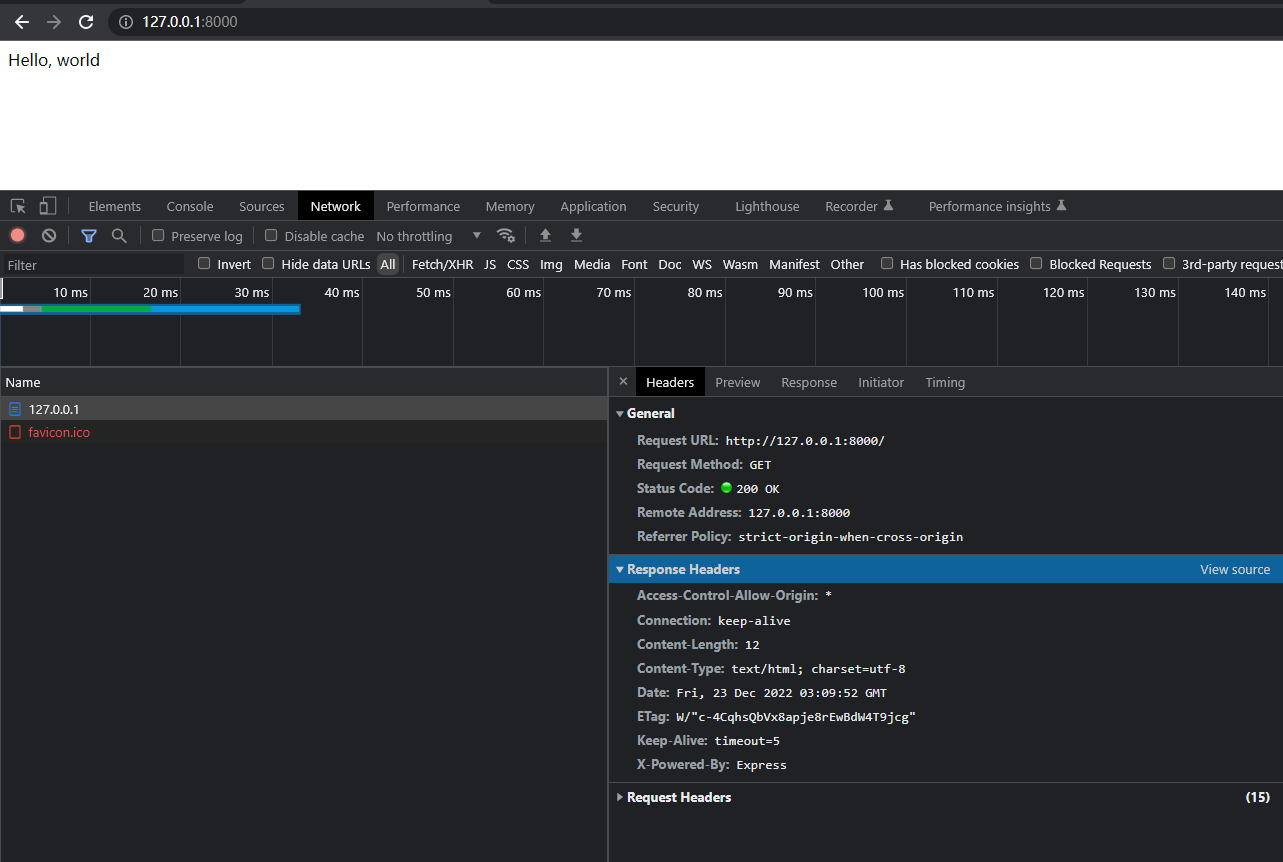The height and width of the screenshot is (862, 1283).
Task: Click the blue request bar in timeline overview
Action: (x=225, y=309)
